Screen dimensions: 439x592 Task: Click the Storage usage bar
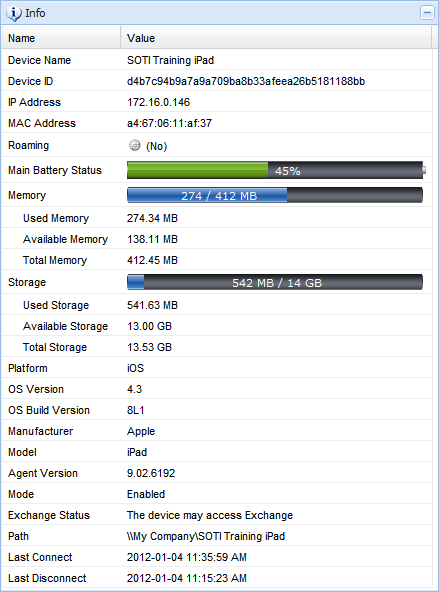coord(275,282)
